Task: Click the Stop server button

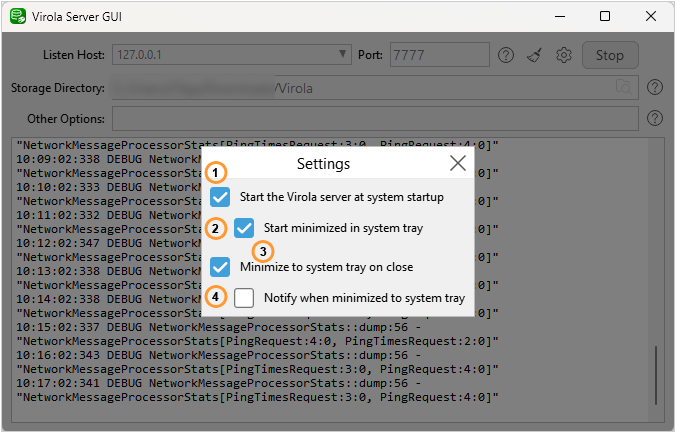Action: click(x=610, y=55)
